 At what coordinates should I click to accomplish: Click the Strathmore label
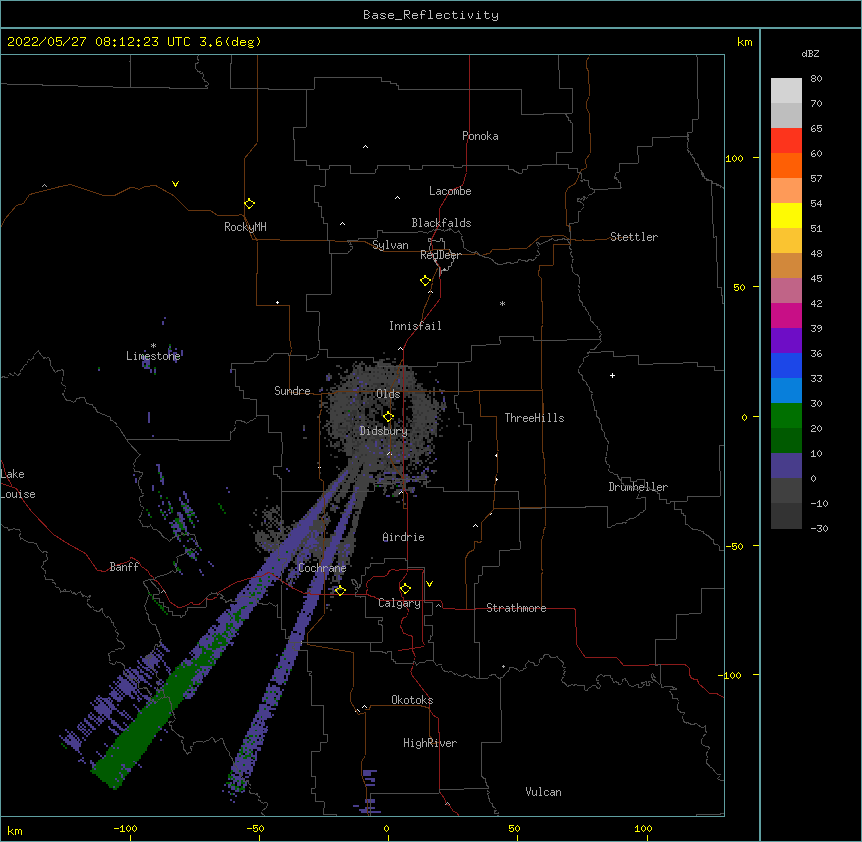[516, 608]
